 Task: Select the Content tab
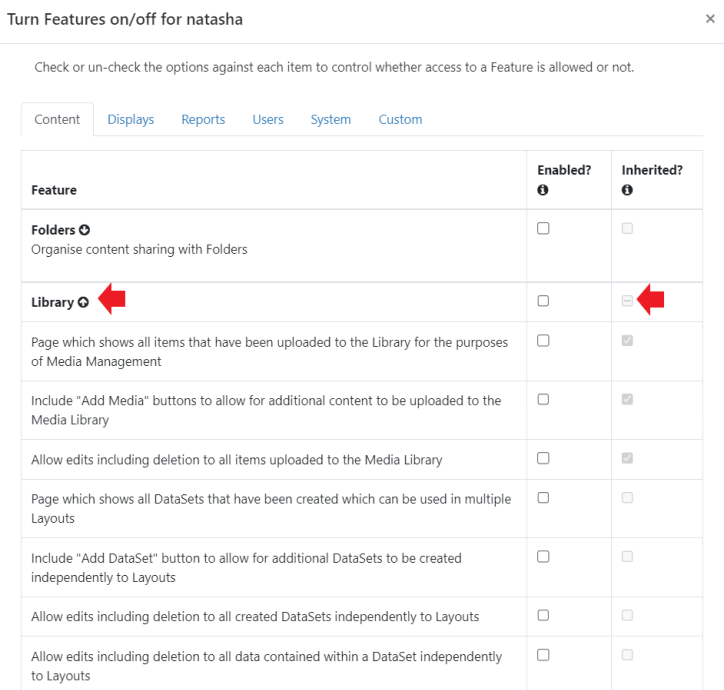[57, 119]
